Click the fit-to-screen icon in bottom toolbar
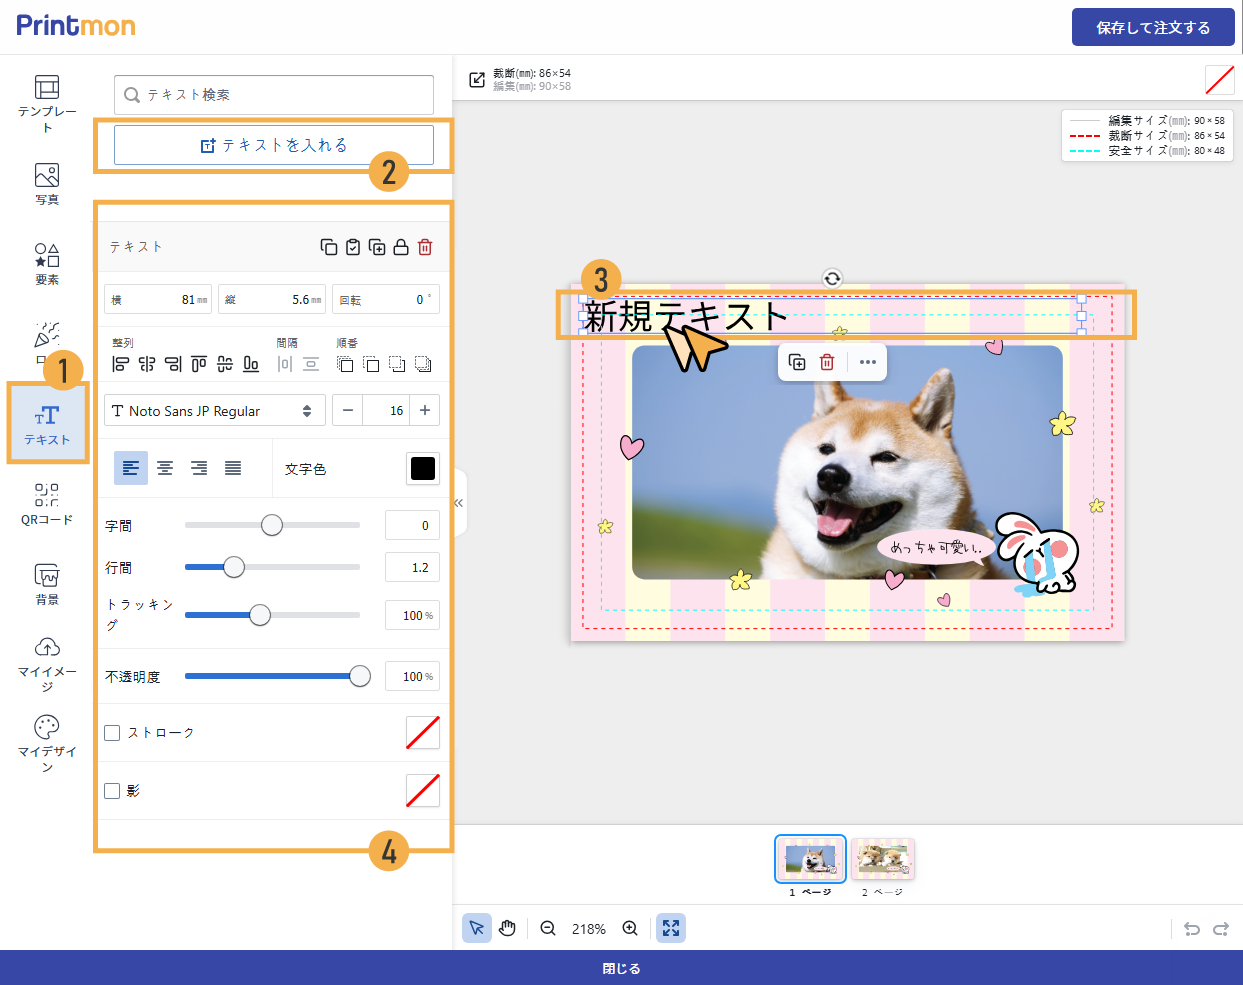The image size is (1243, 985). pyautogui.click(x=671, y=928)
